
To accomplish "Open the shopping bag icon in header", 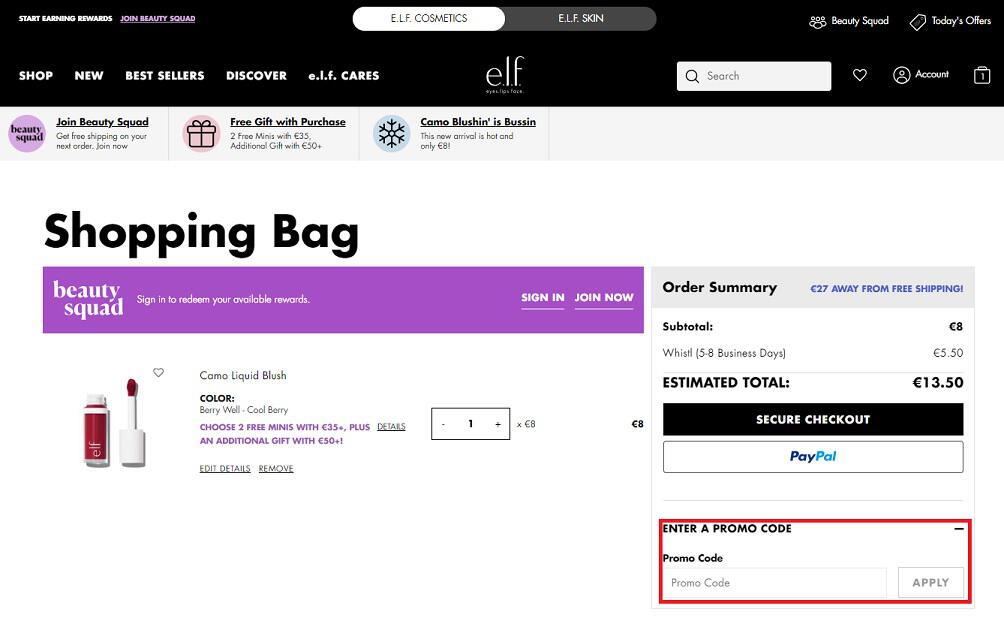I will click(x=982, y=76).
